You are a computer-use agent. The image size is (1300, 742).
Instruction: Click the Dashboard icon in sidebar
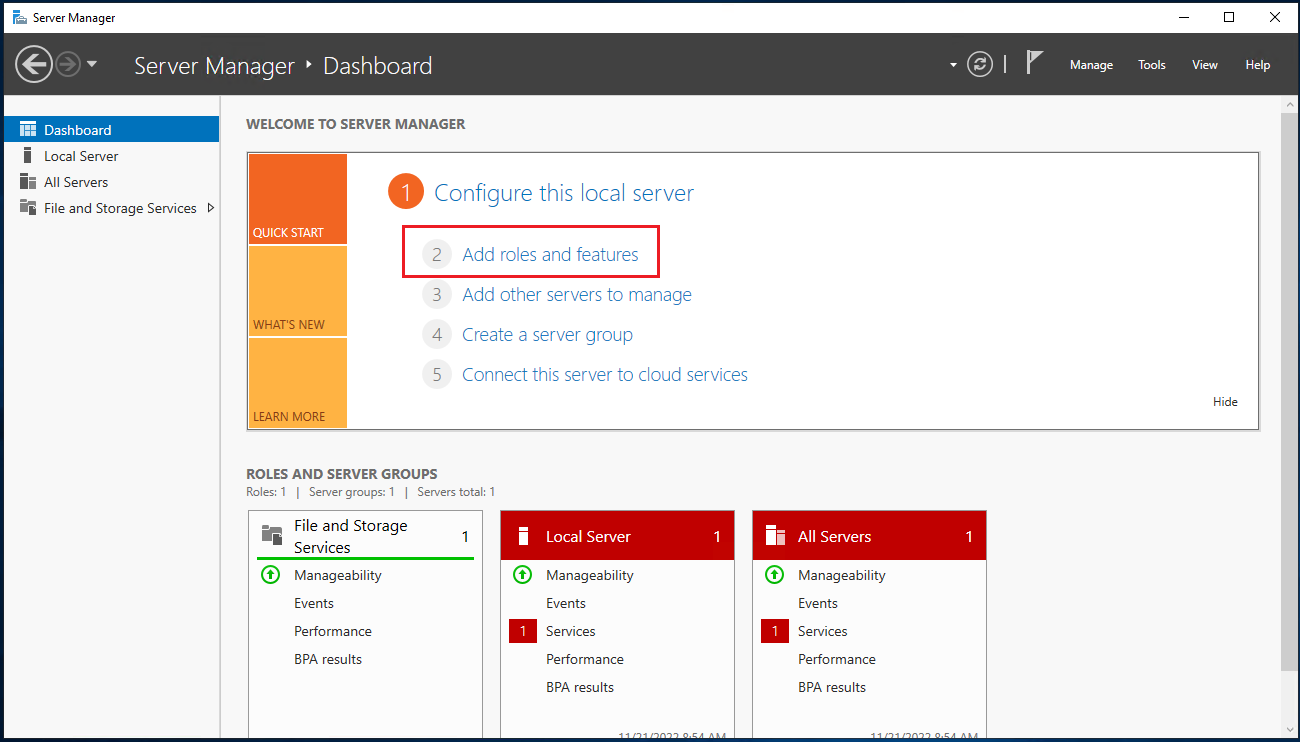pyautogui.click(x=28, y=130)
